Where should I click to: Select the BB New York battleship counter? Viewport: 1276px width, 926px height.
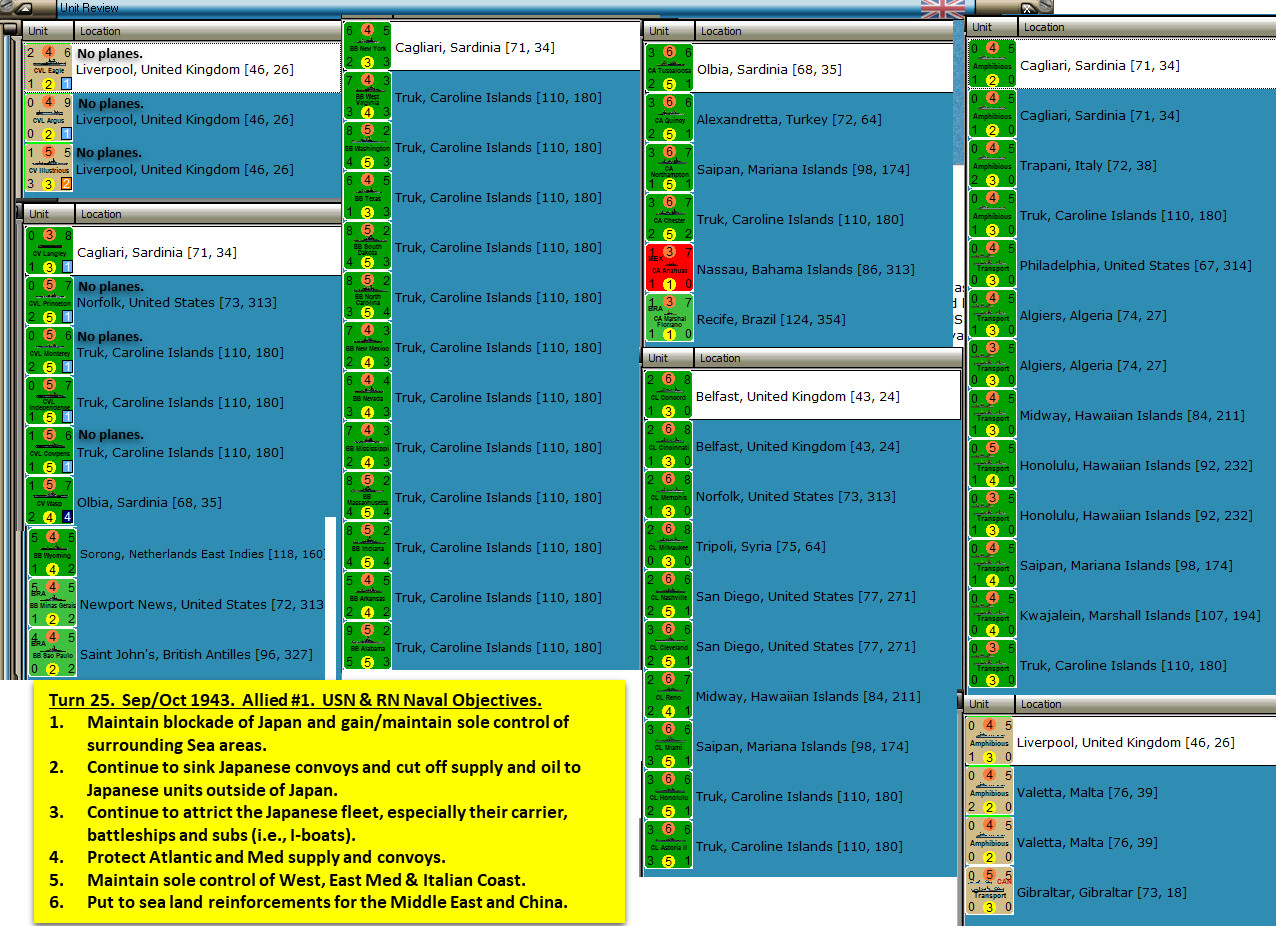coord(367,46)
